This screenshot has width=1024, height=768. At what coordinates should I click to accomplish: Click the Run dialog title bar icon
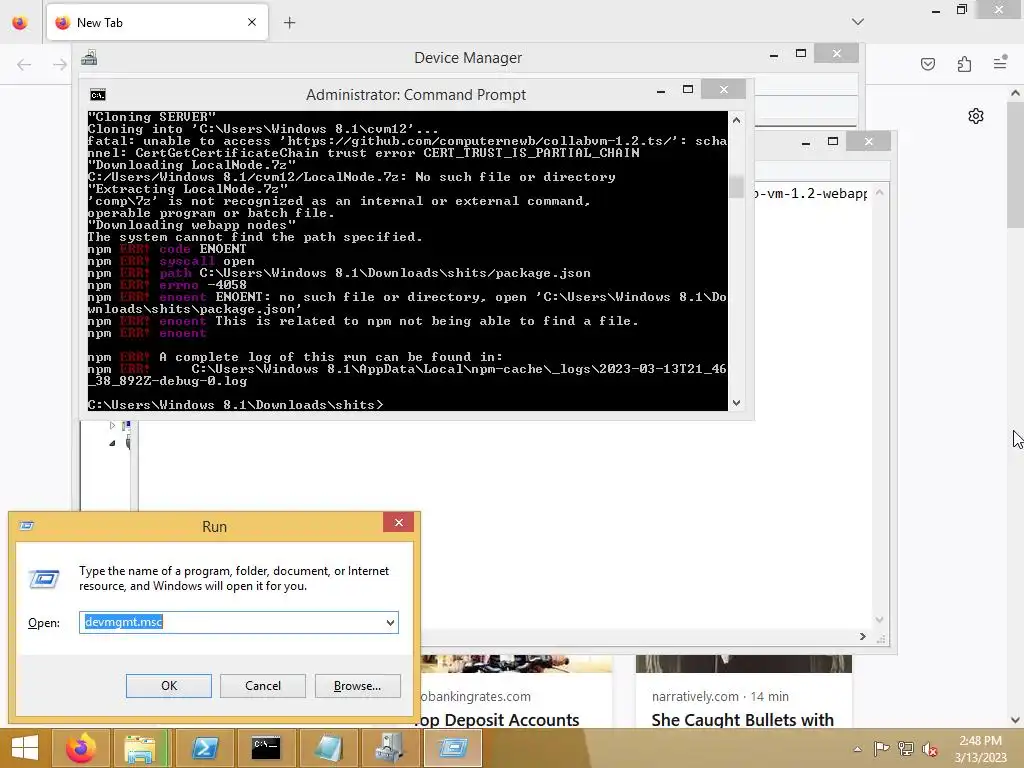coord(26,526)
